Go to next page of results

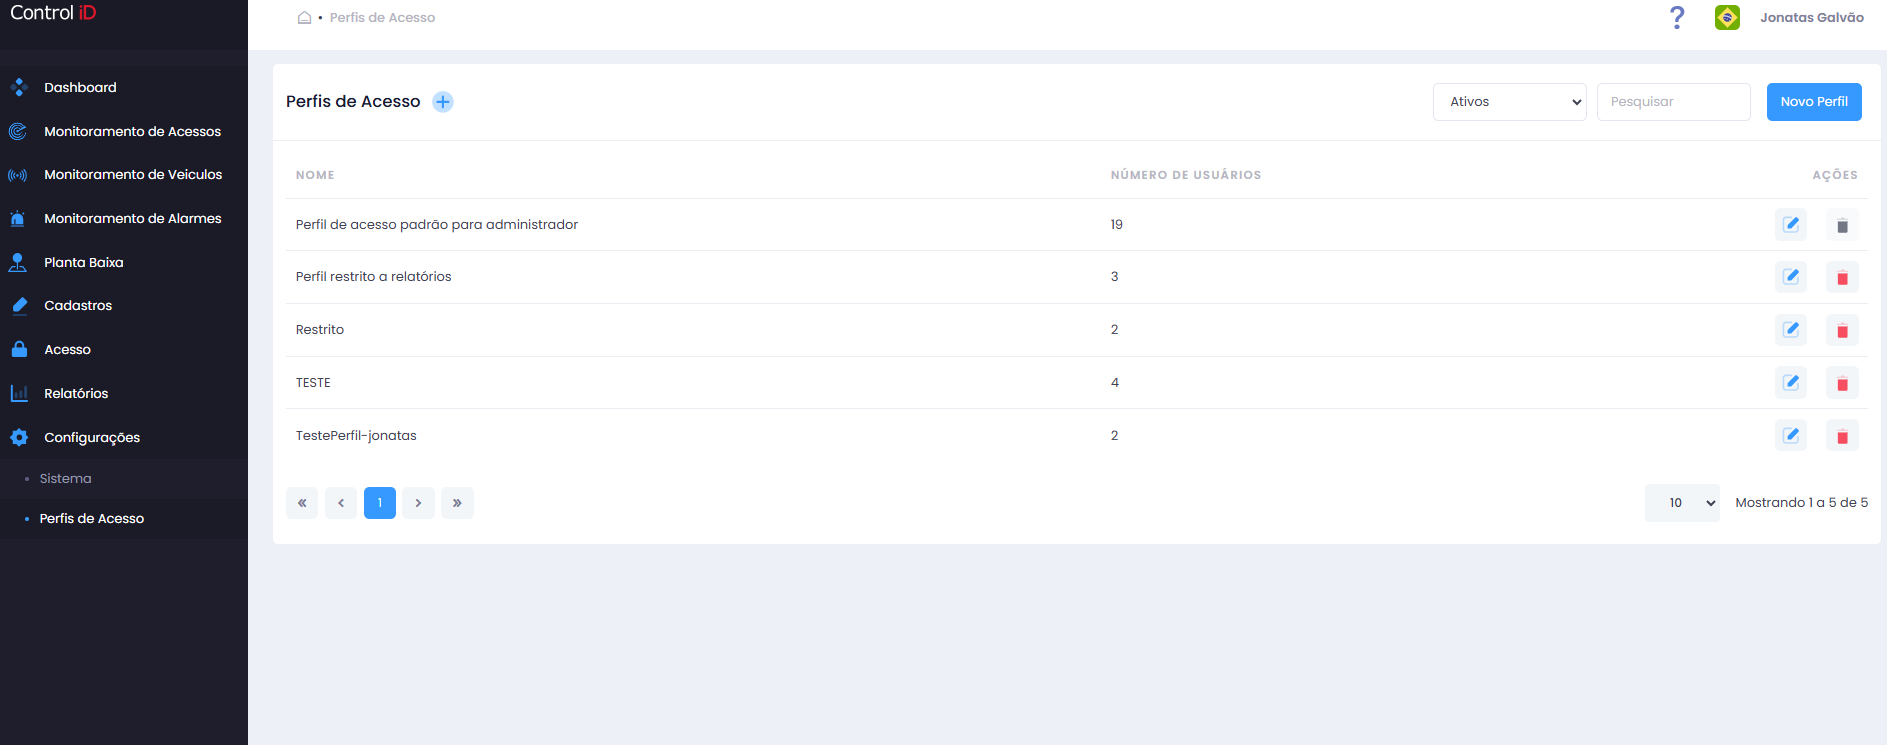click(418, 503)
